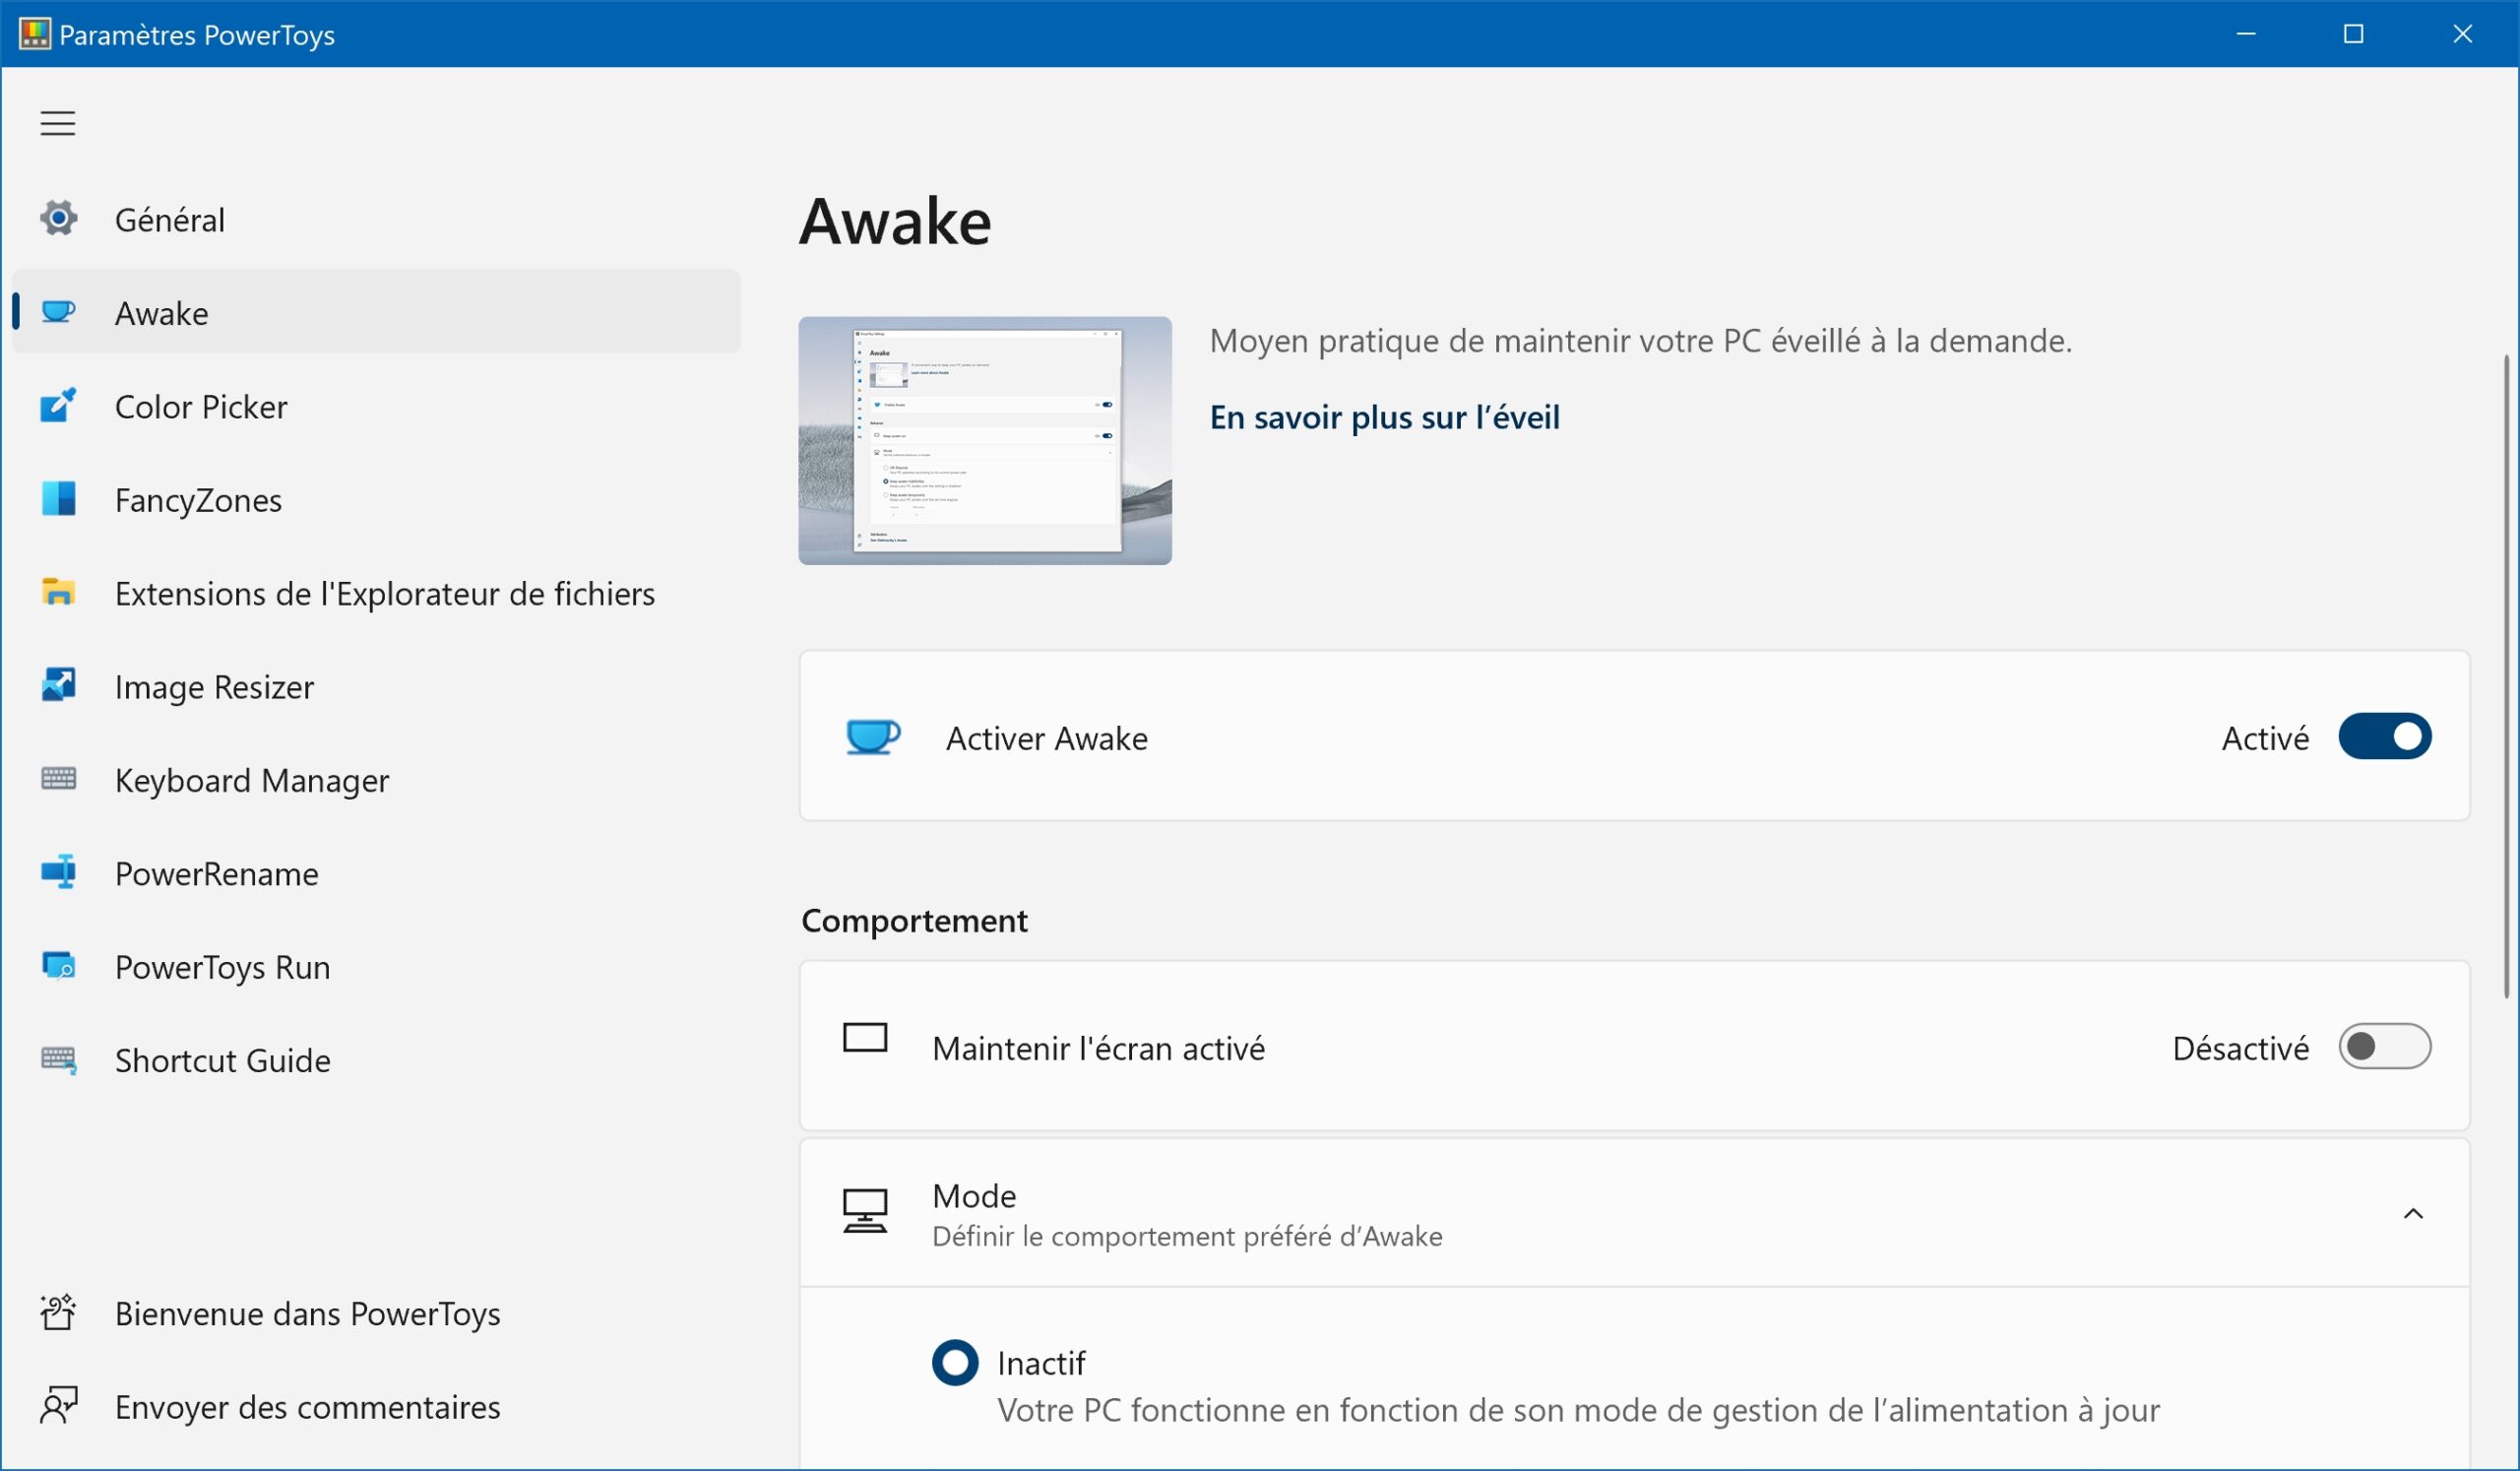Click the 'Votre PC fonctionne' description text

click(1578, 1410)
